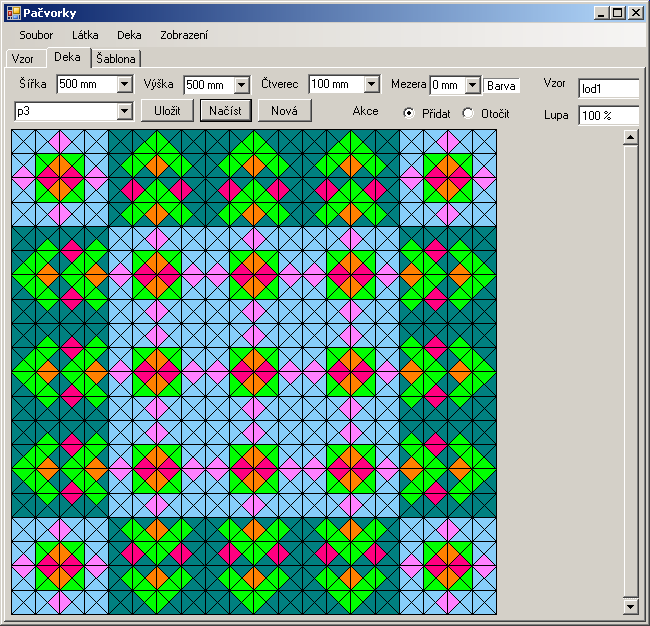The image size is (650, 626).
Task: Expand the Mezera gap dropdown
Action: (x=473, y=86)
